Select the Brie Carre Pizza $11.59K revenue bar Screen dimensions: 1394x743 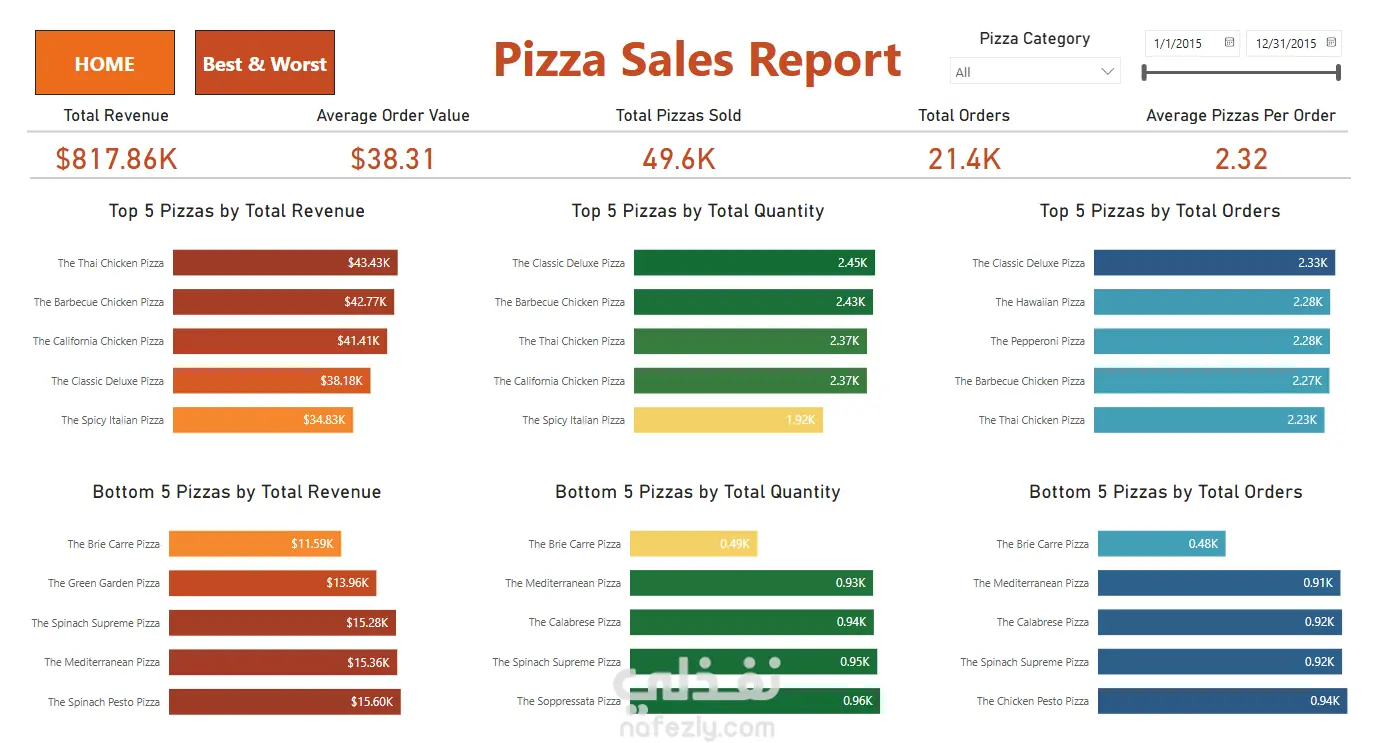pyautogui.click(x=255, y=544)
